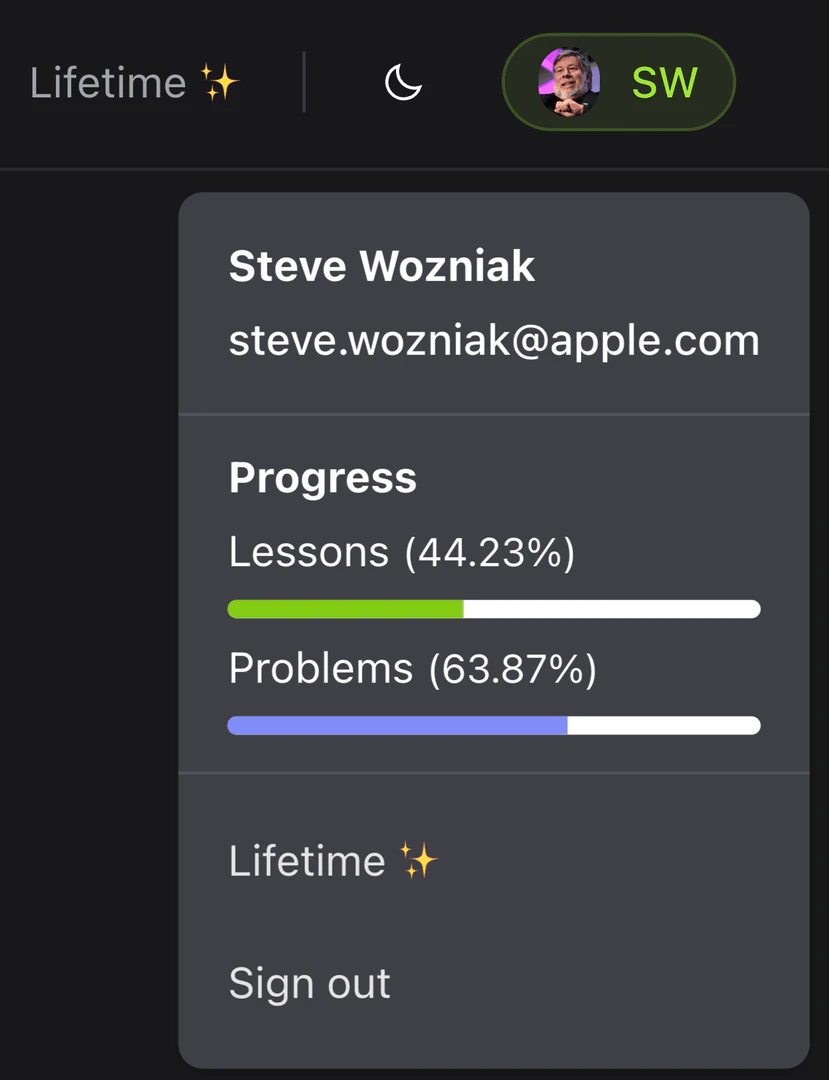
Task: Collapse the SW account dropdown
Action: click(x=663, y=83)
